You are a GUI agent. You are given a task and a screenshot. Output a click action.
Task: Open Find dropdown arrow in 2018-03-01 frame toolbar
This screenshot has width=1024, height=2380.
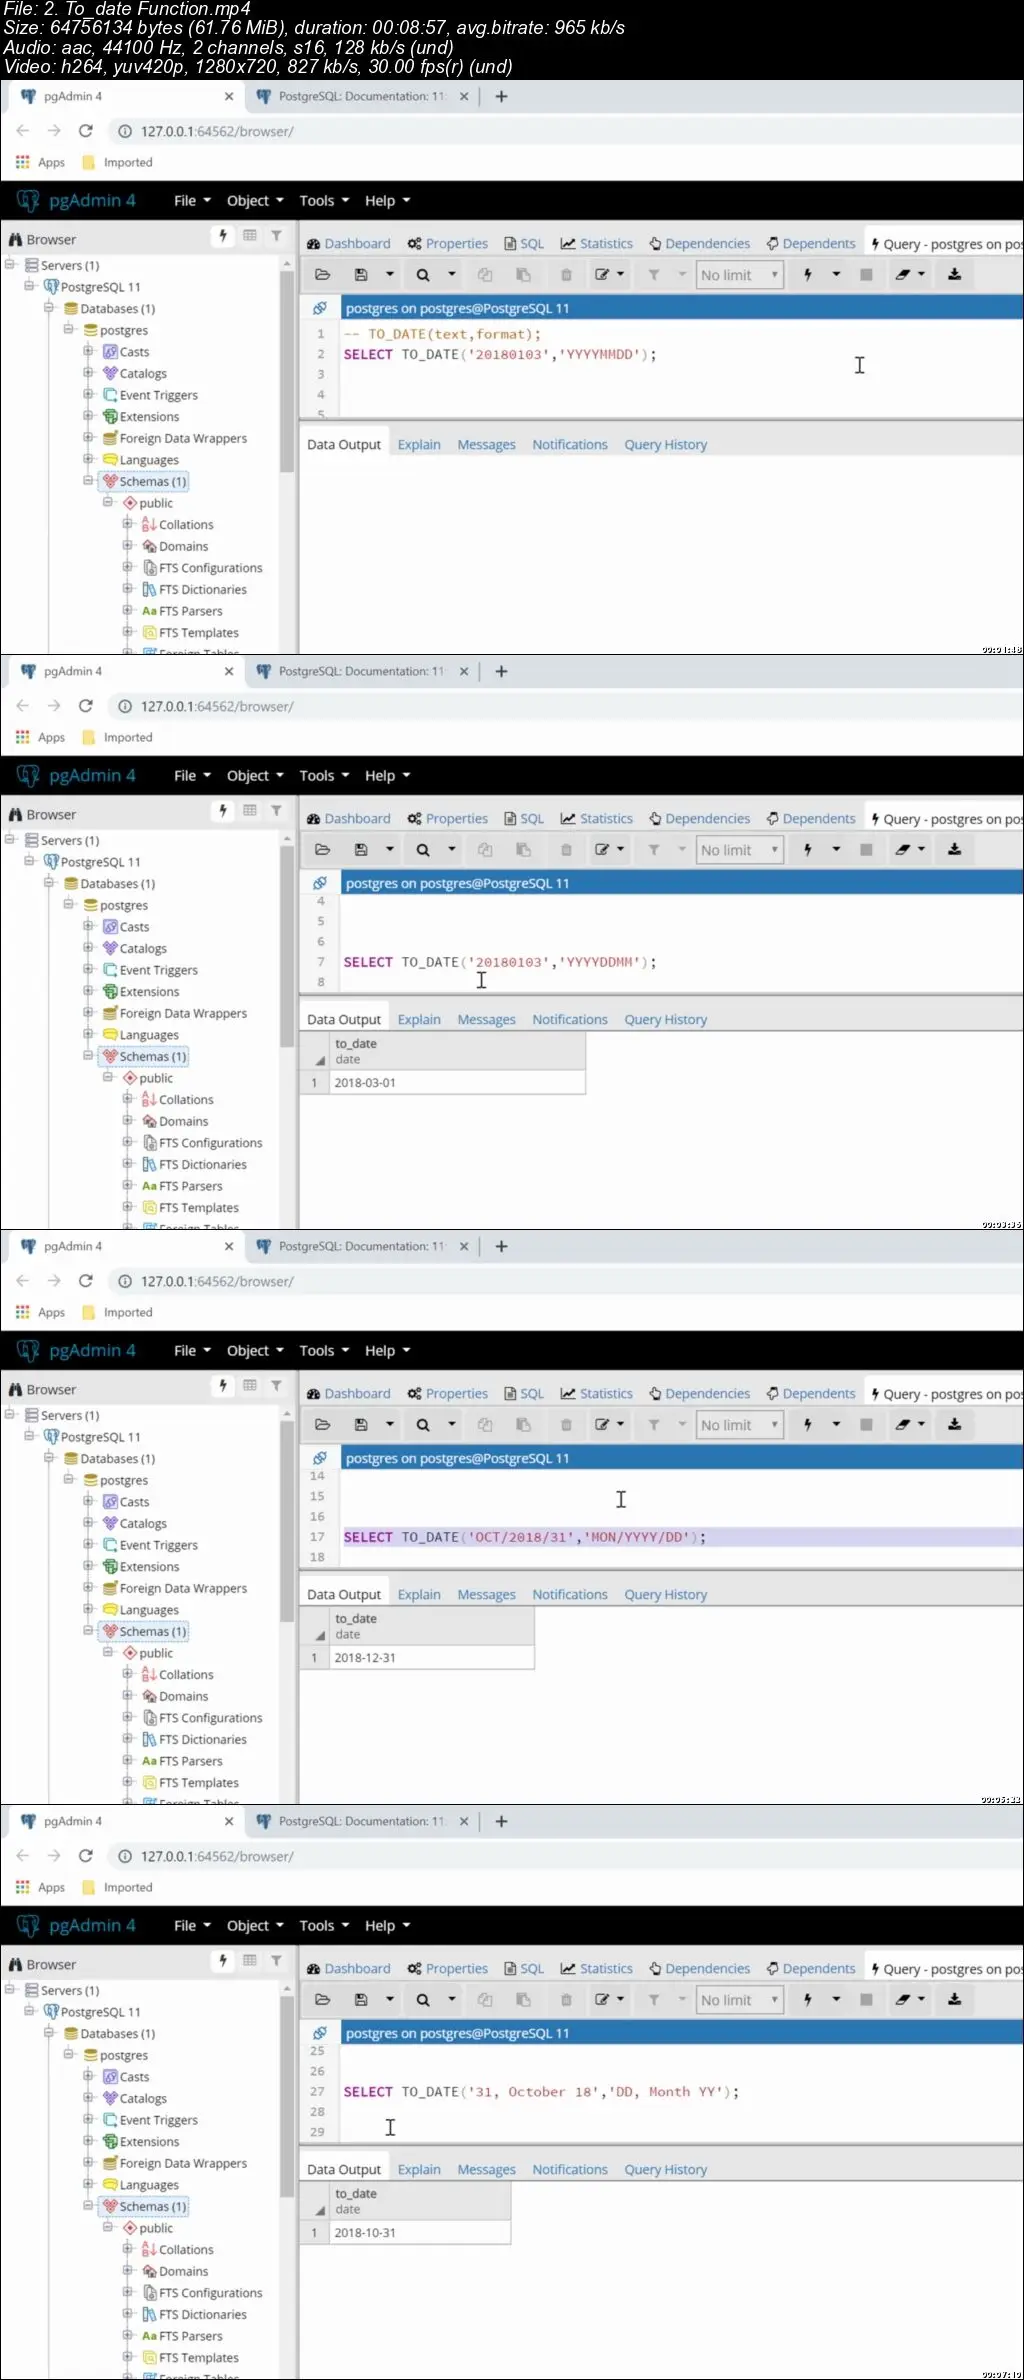click(x=452, y=850)
